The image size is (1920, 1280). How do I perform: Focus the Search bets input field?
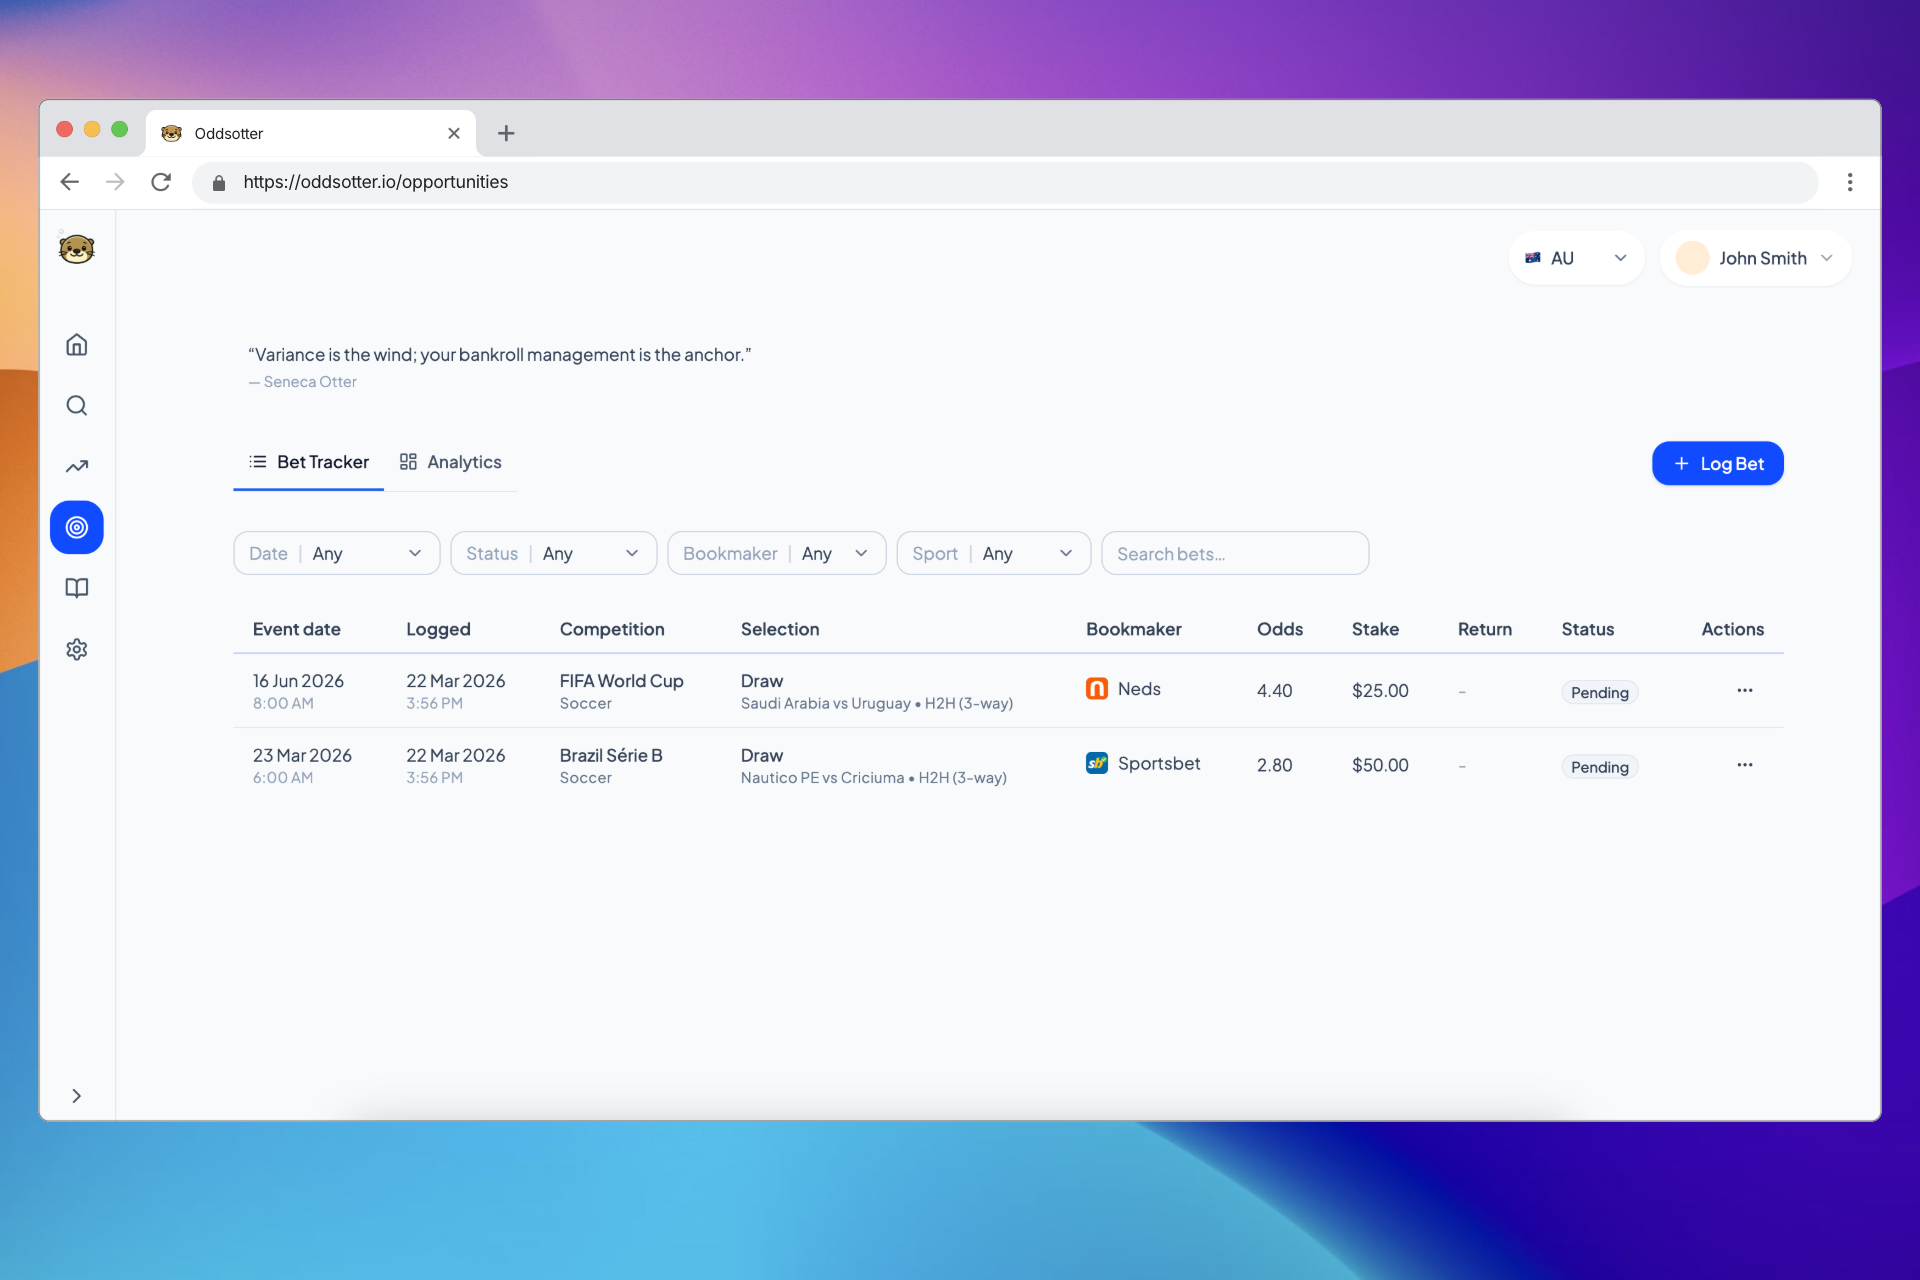click(1234, 553)
